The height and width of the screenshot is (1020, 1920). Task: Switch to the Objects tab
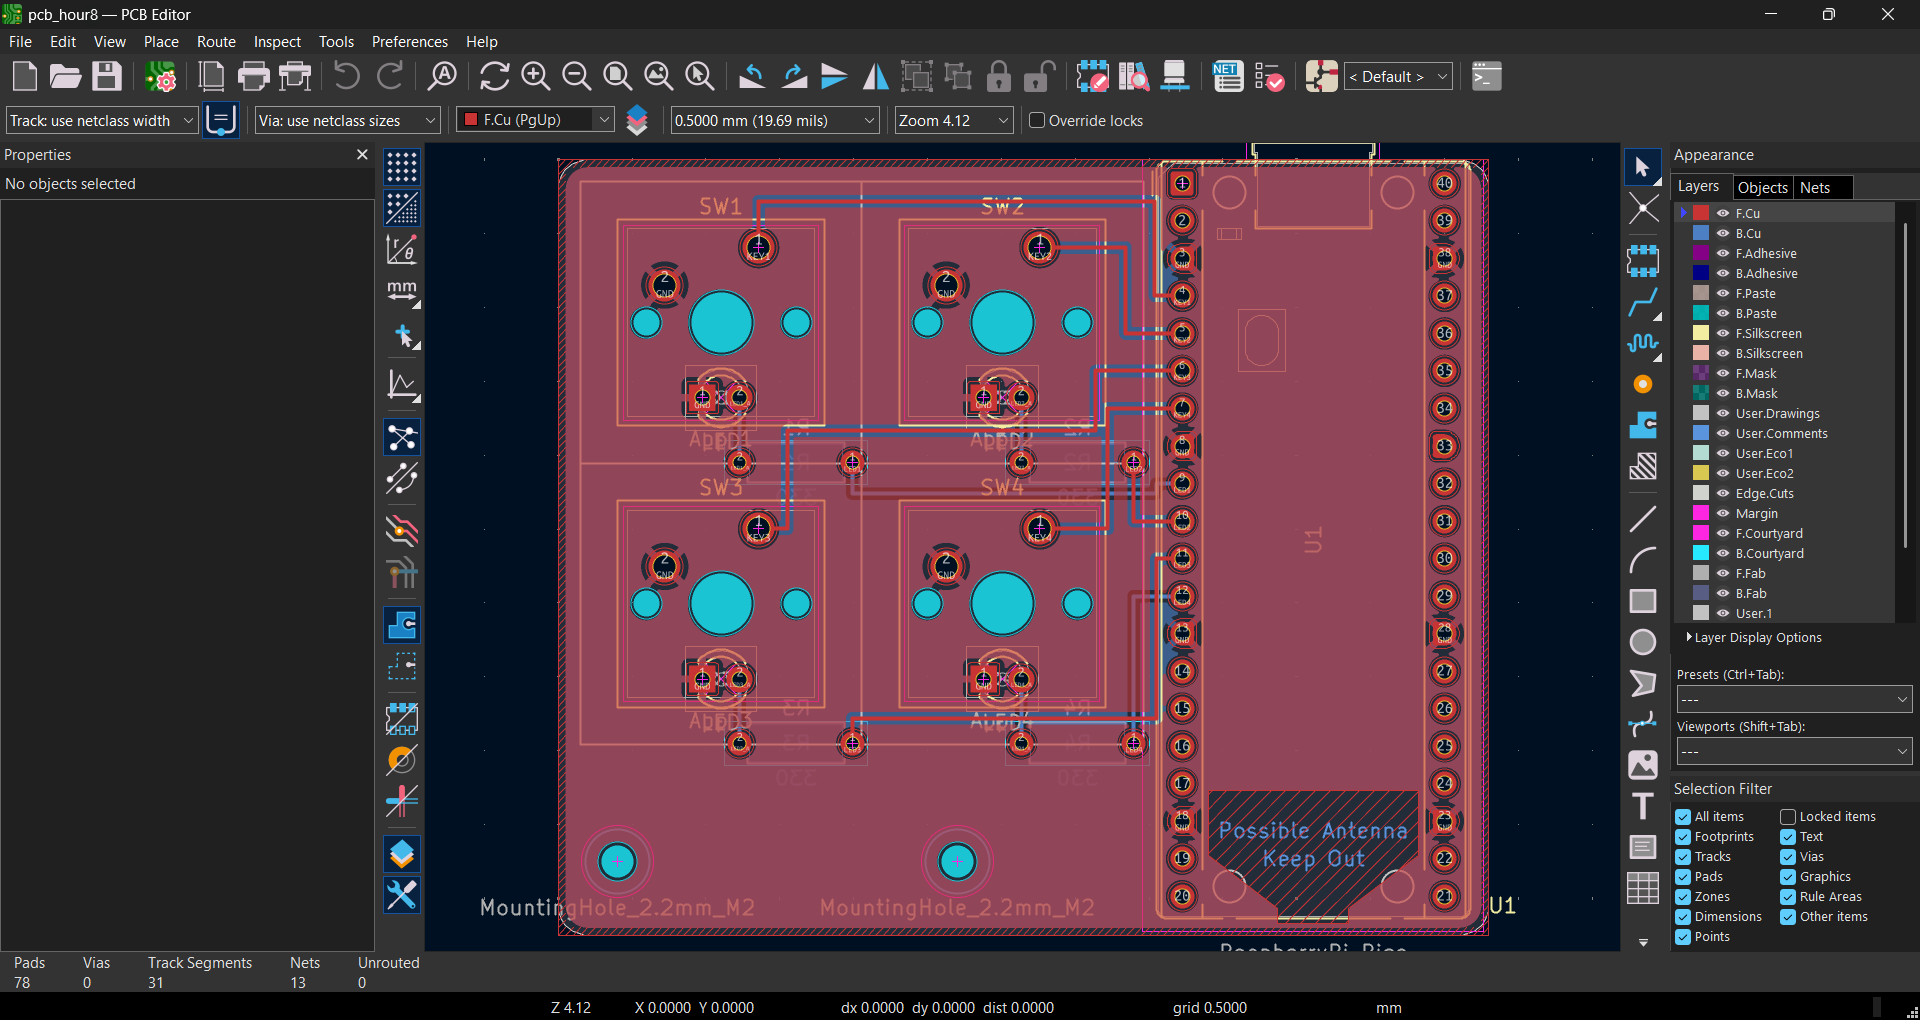(x=1762, y=187)
